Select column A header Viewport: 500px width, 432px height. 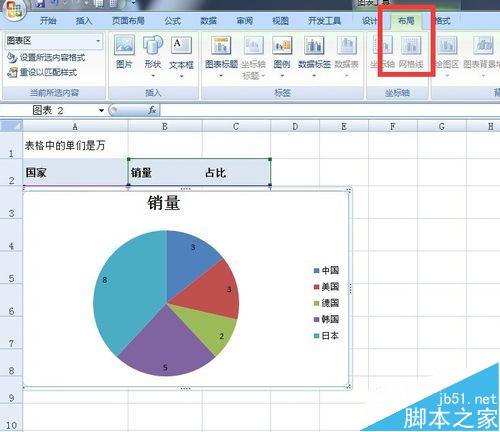(75, 126)
